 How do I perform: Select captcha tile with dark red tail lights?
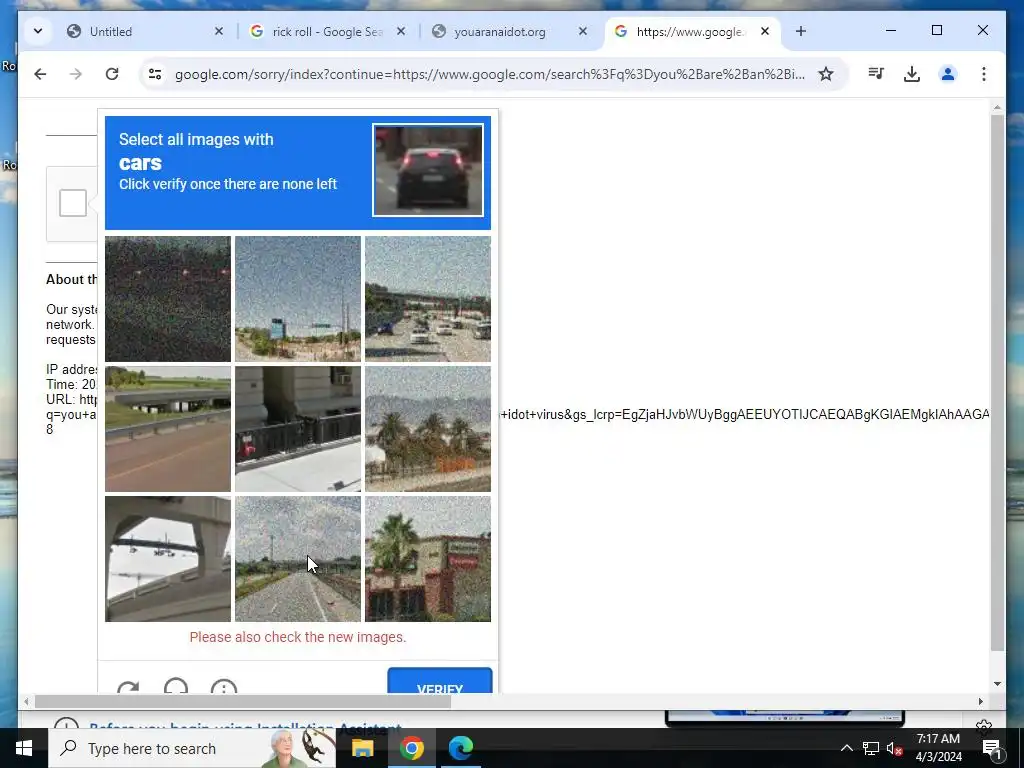pos(168,298)
